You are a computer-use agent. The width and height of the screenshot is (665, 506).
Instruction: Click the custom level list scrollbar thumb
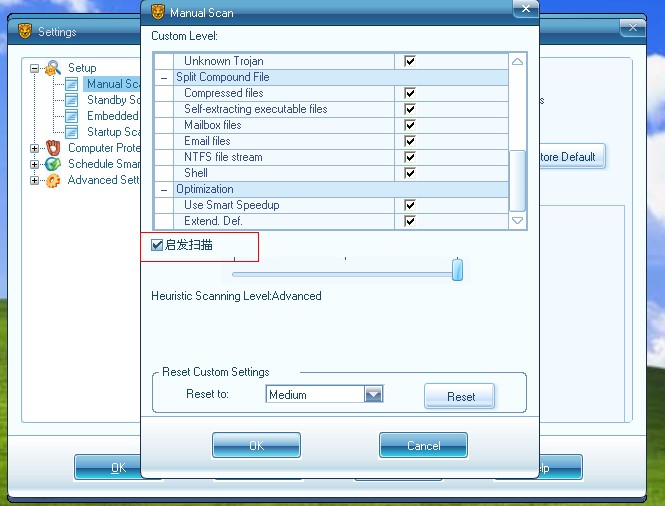(517, 181)
